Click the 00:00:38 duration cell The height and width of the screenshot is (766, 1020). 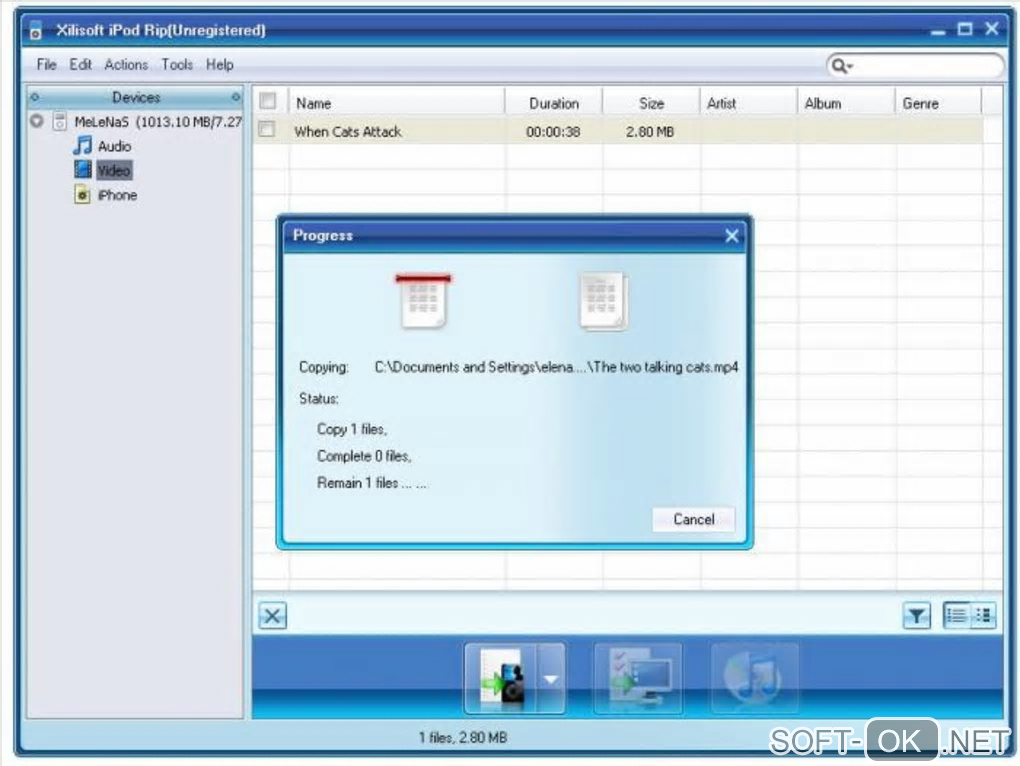point(553,131)
